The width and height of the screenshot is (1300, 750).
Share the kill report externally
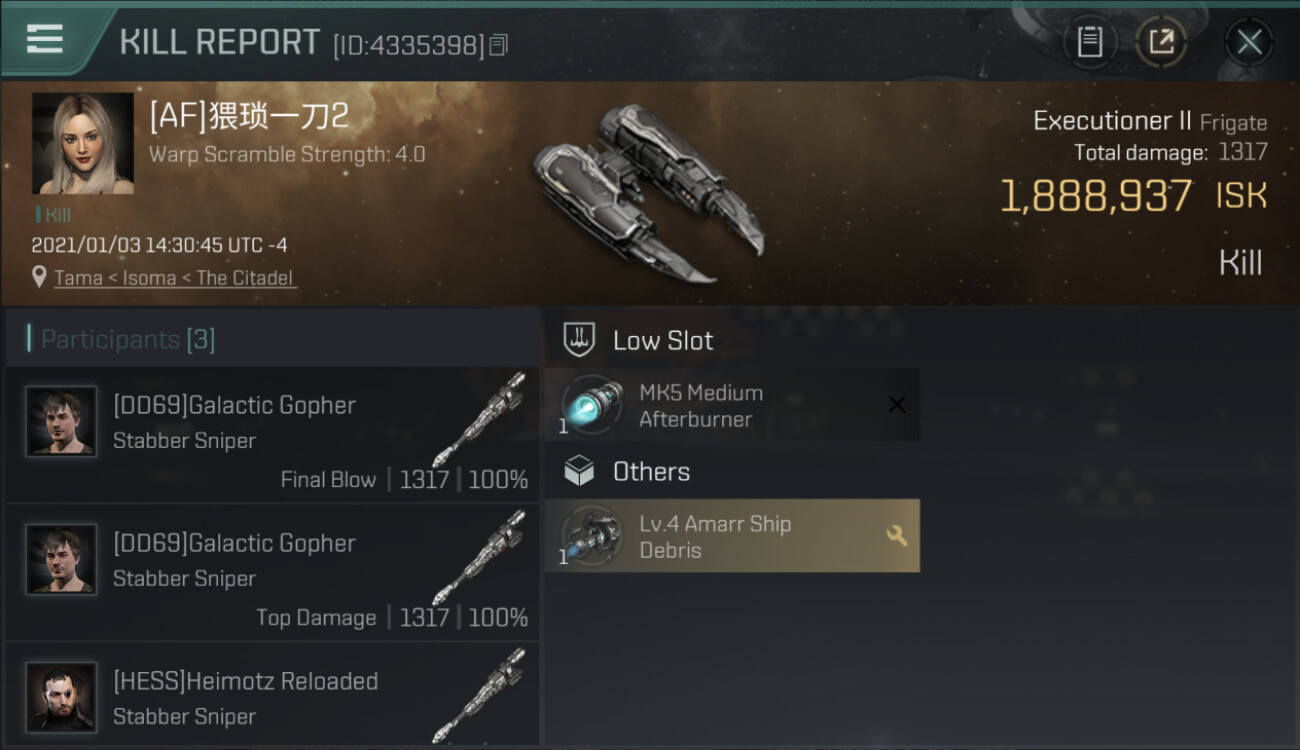pos(1161,42)
